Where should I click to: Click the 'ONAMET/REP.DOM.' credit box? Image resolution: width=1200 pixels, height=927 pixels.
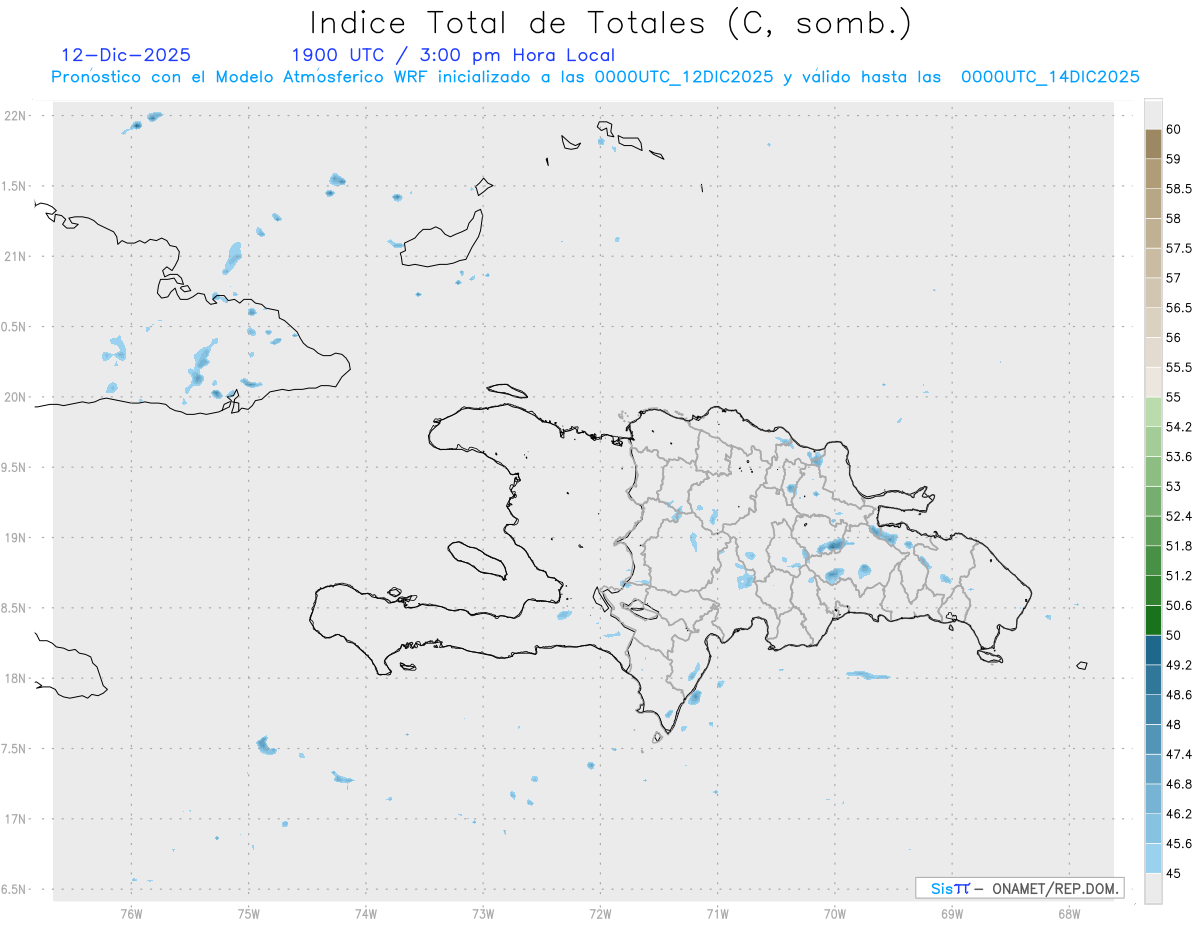[1019, 888]
